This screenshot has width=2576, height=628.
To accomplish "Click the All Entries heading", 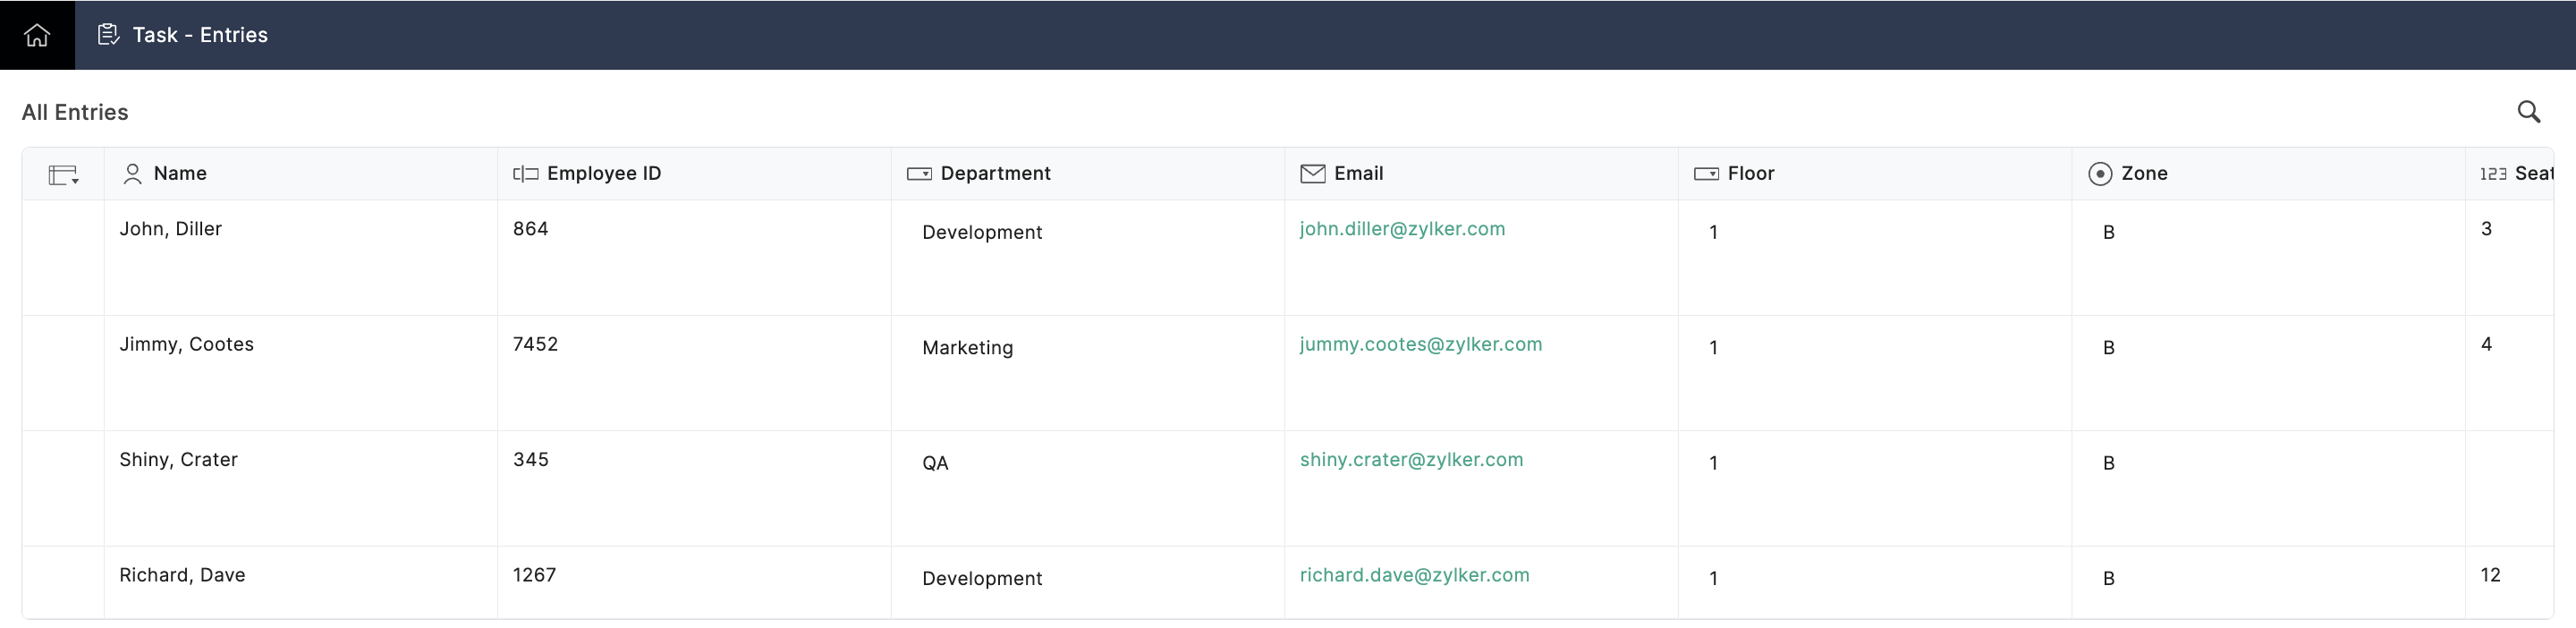I will point(75,112).
